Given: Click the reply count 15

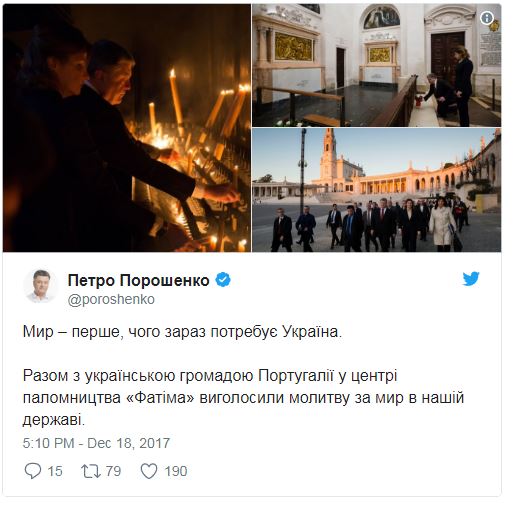Looking at the screenshot, I should point(55,471).
